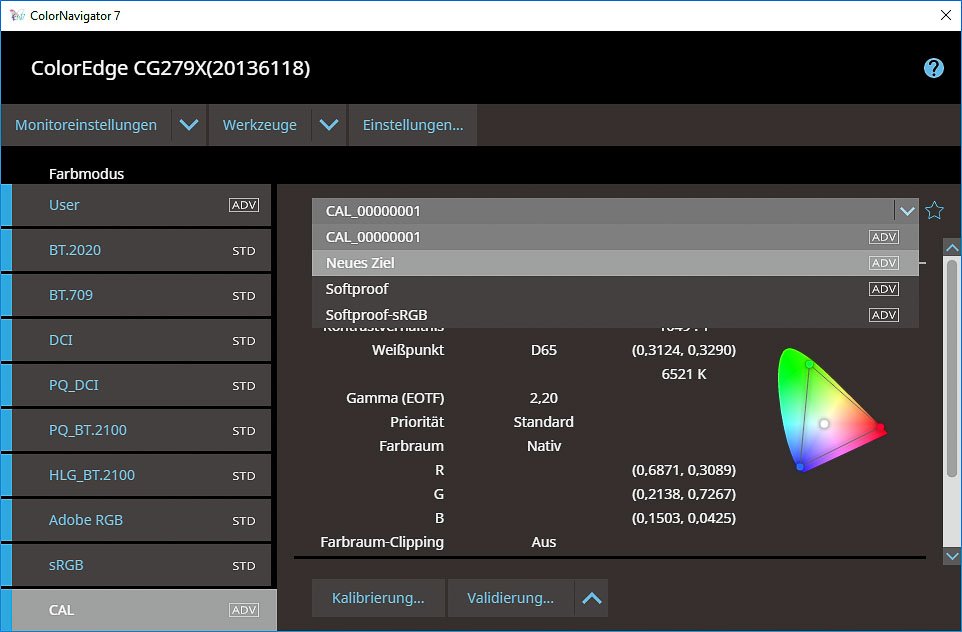Expand the Monitoreinstellungen dropdown arrow
The image size is (962, 632).
click(188, 125)
